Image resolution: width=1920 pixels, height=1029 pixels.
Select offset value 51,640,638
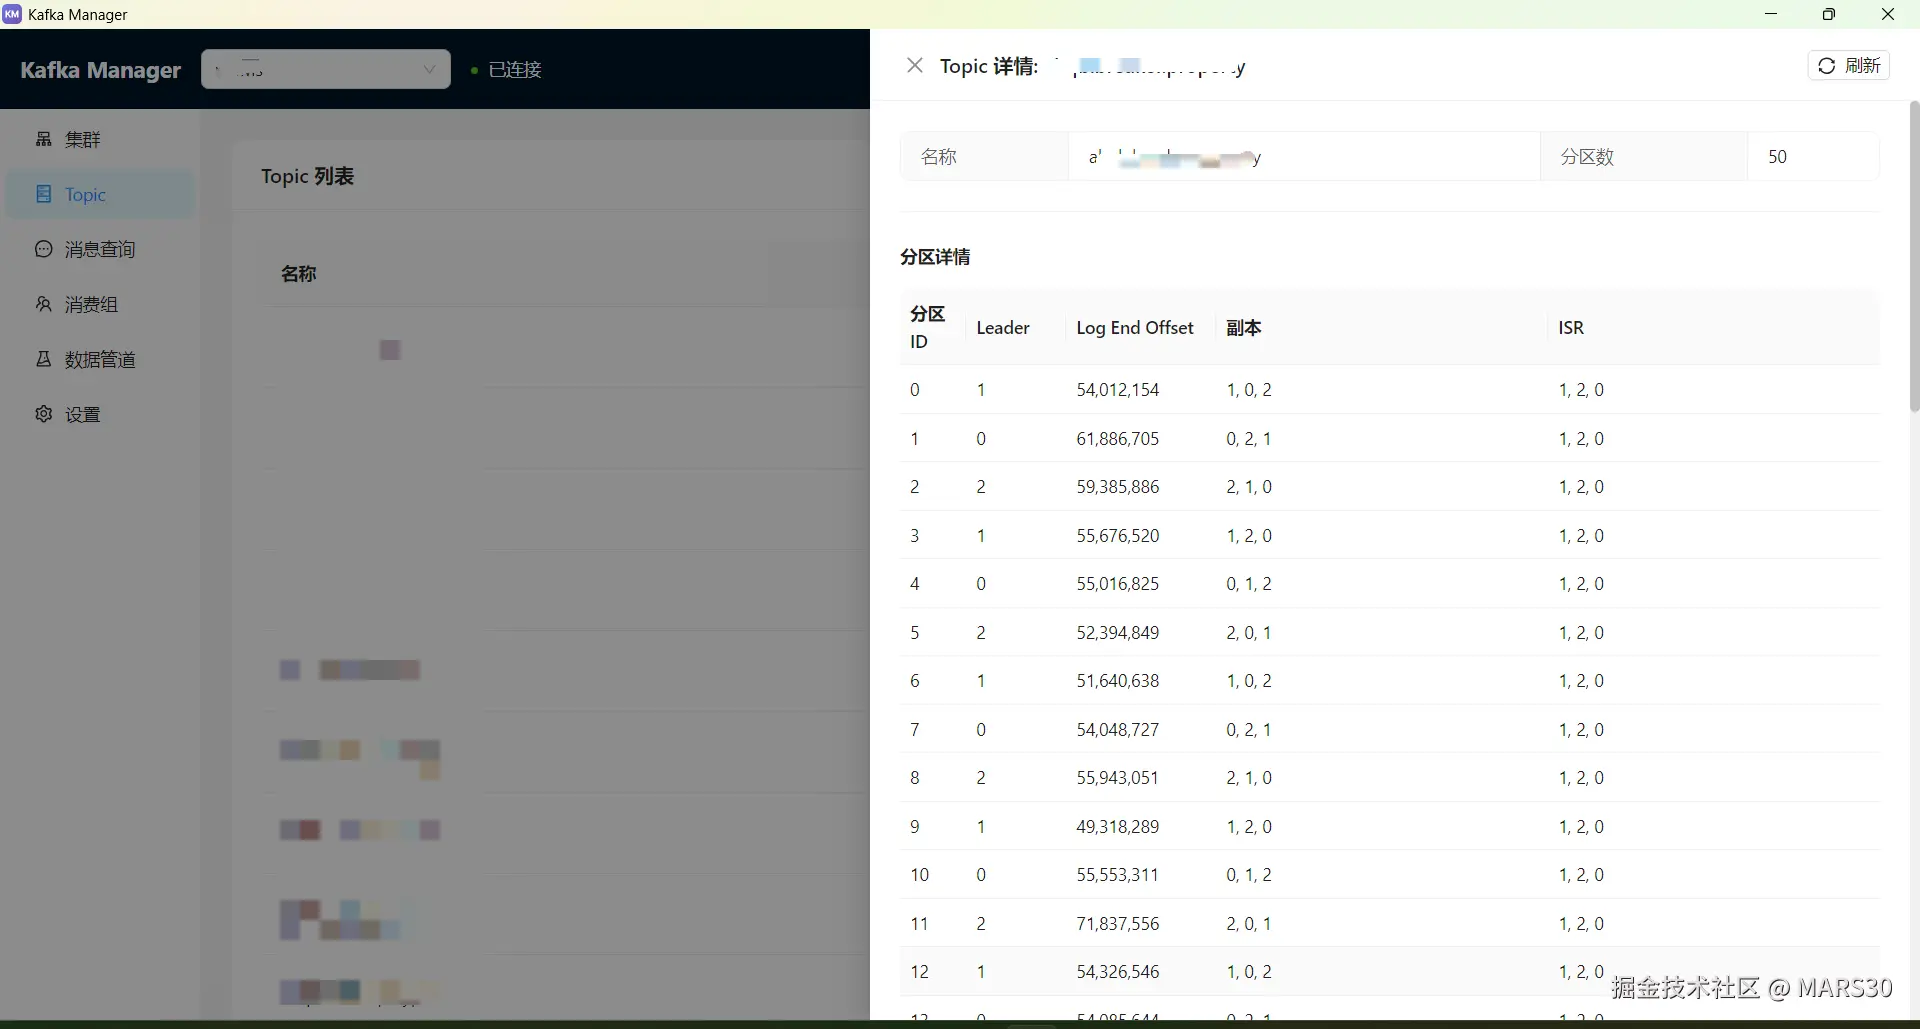[x=1118, y=681]
